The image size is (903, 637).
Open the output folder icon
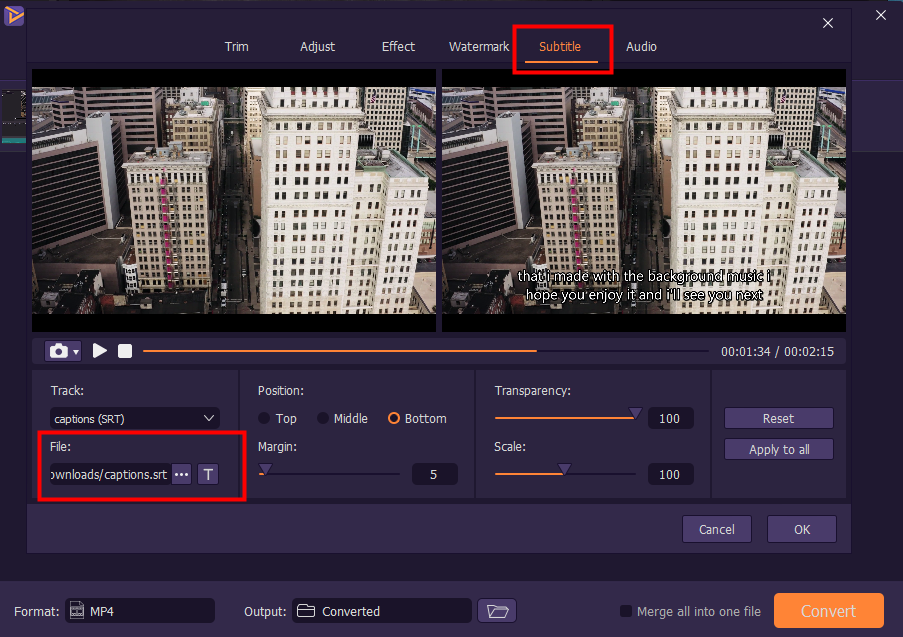pyautogui.click(x=495, y=611)
